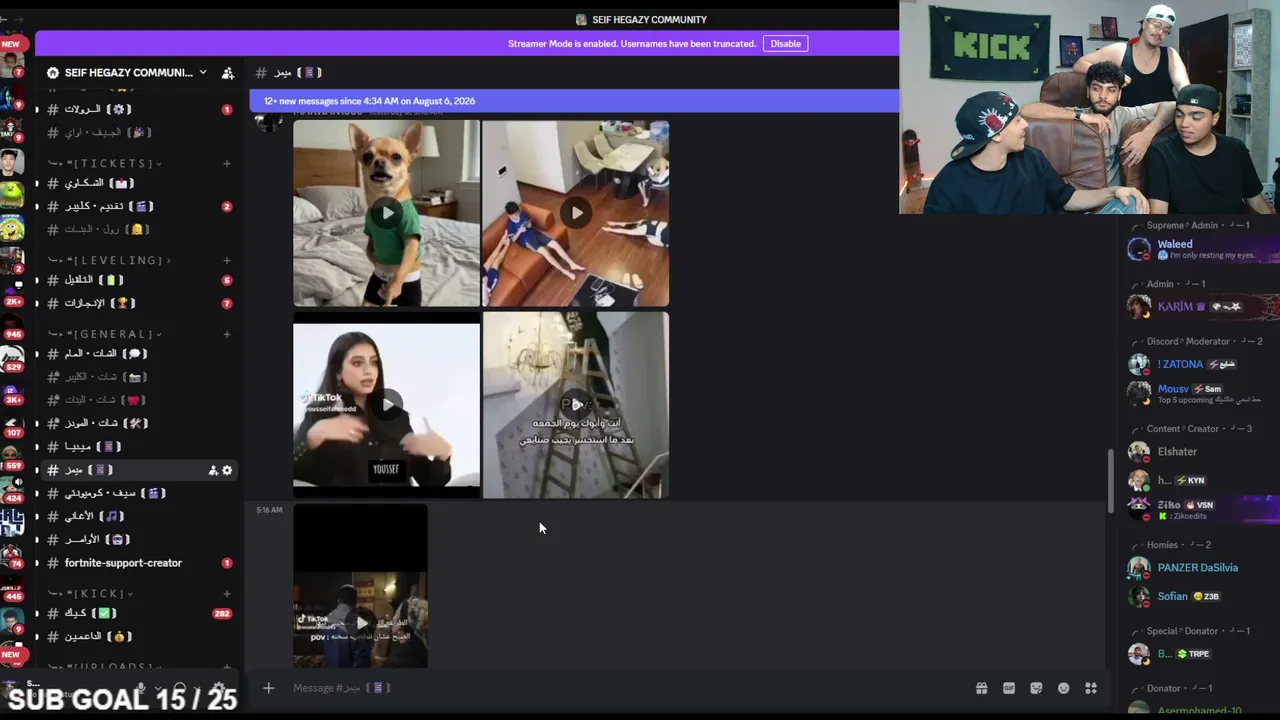Focus the message input field
This screenshot has height=720, width=1280.
click(630, 688)
